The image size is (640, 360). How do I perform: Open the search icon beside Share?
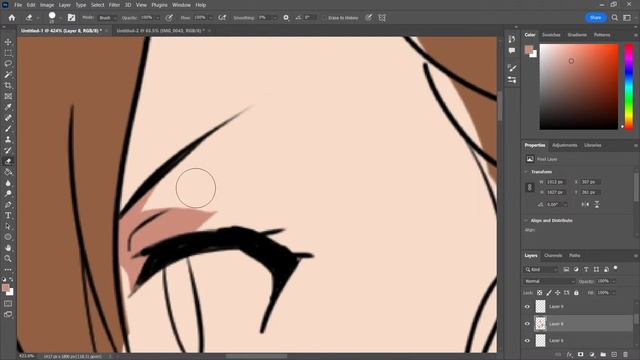click(615, 18)
